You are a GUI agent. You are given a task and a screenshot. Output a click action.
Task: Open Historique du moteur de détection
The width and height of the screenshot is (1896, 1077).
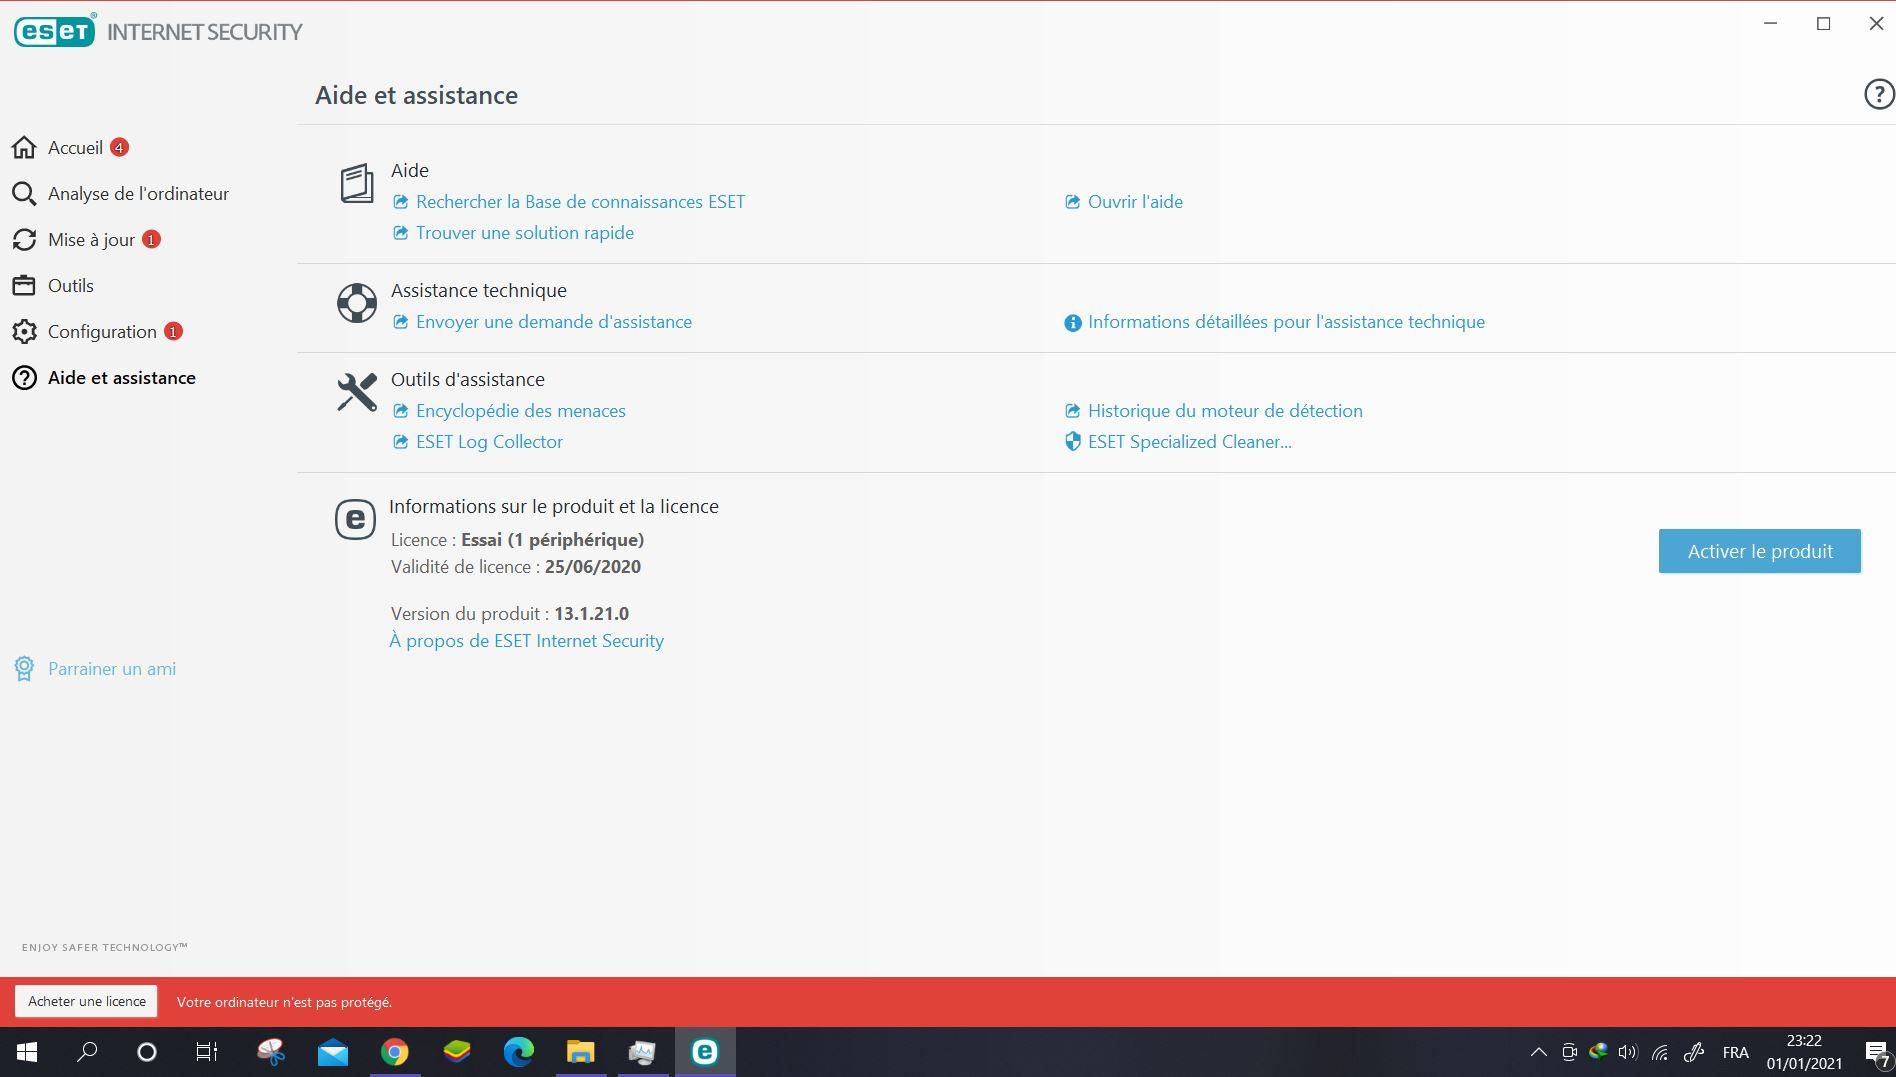click(1225, 411)
